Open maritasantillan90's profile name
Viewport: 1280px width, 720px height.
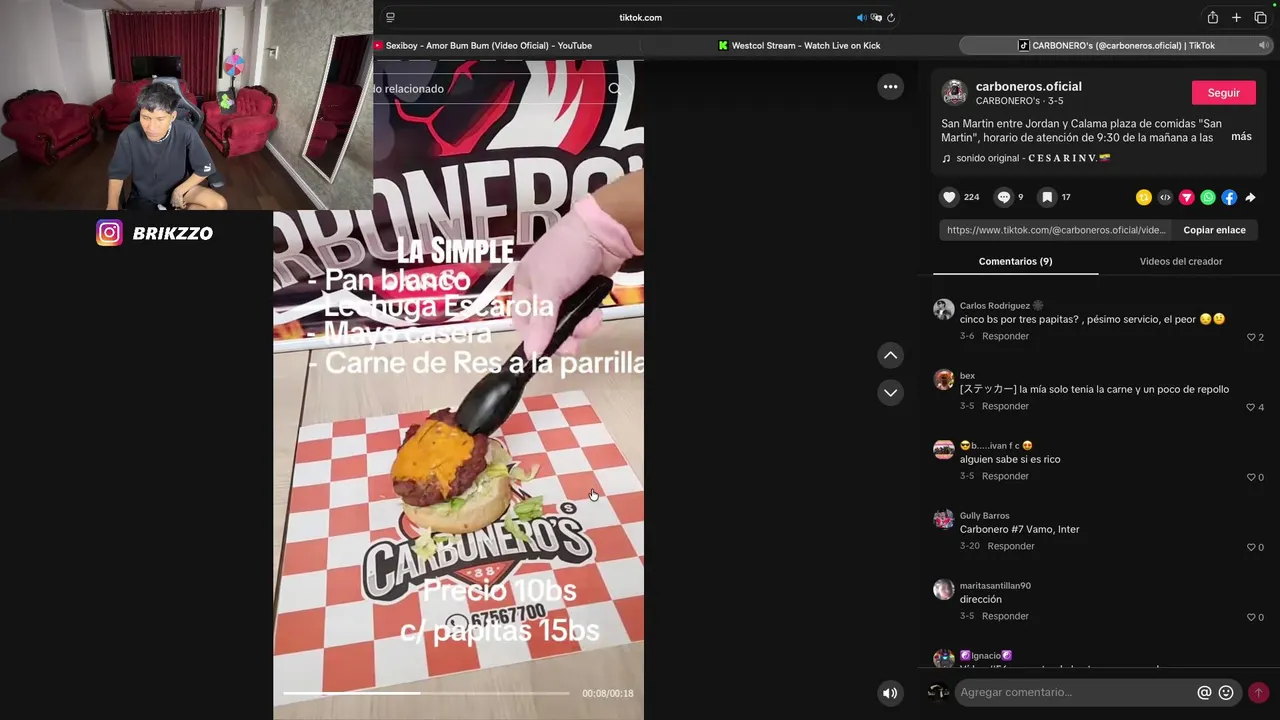pyautogui.click(x=995, y=586)
